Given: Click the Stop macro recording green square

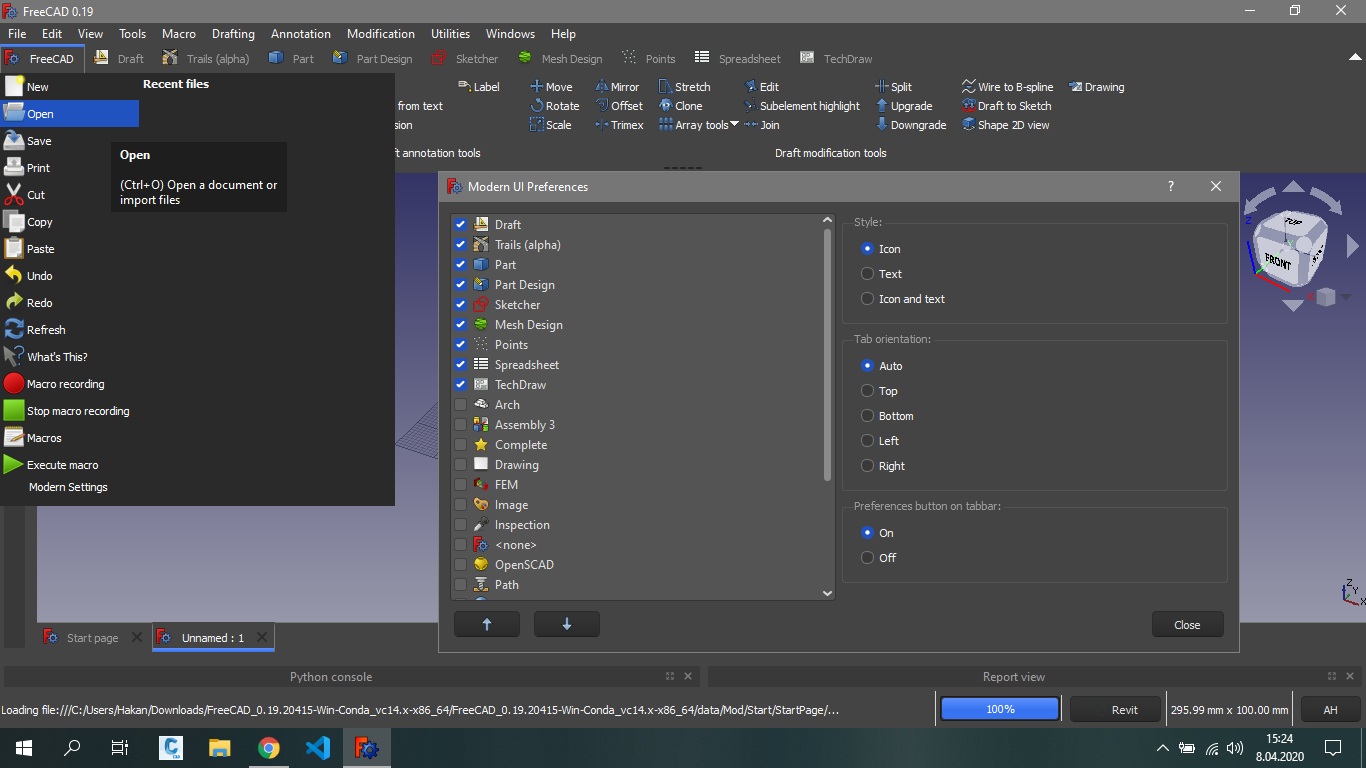Looking at the screenshot, I should coord(13,411).
